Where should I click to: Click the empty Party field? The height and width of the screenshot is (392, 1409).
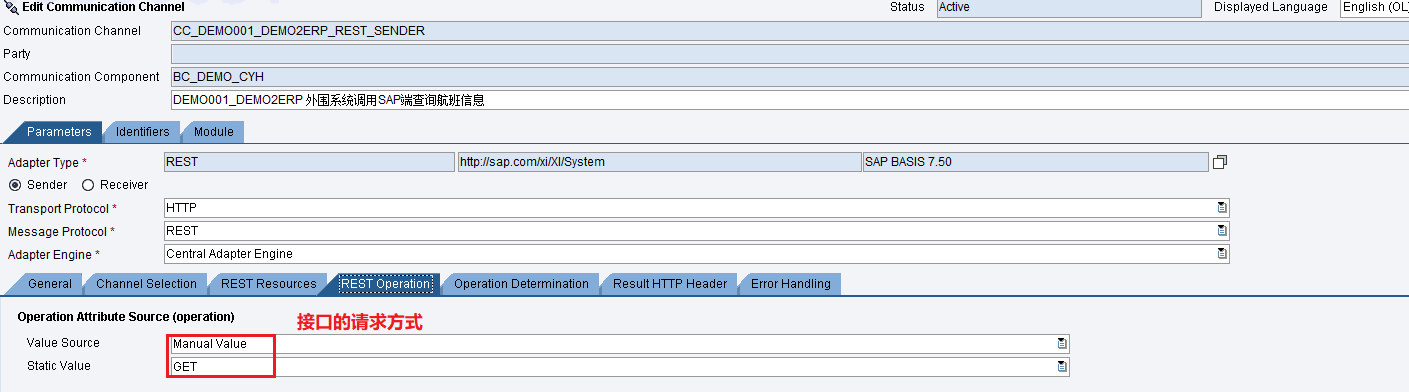[x=790, y=54]
